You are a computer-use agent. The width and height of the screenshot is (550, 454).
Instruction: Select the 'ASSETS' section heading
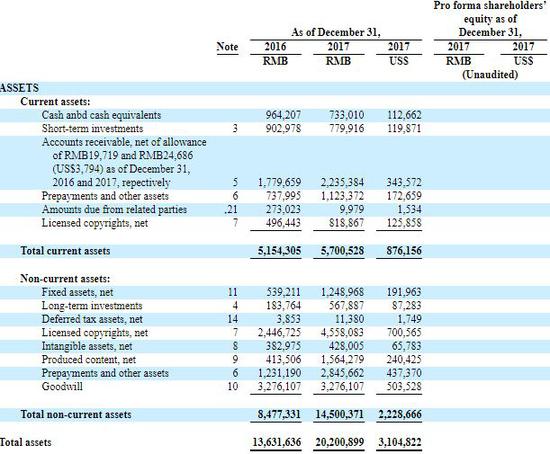point(19,88)
